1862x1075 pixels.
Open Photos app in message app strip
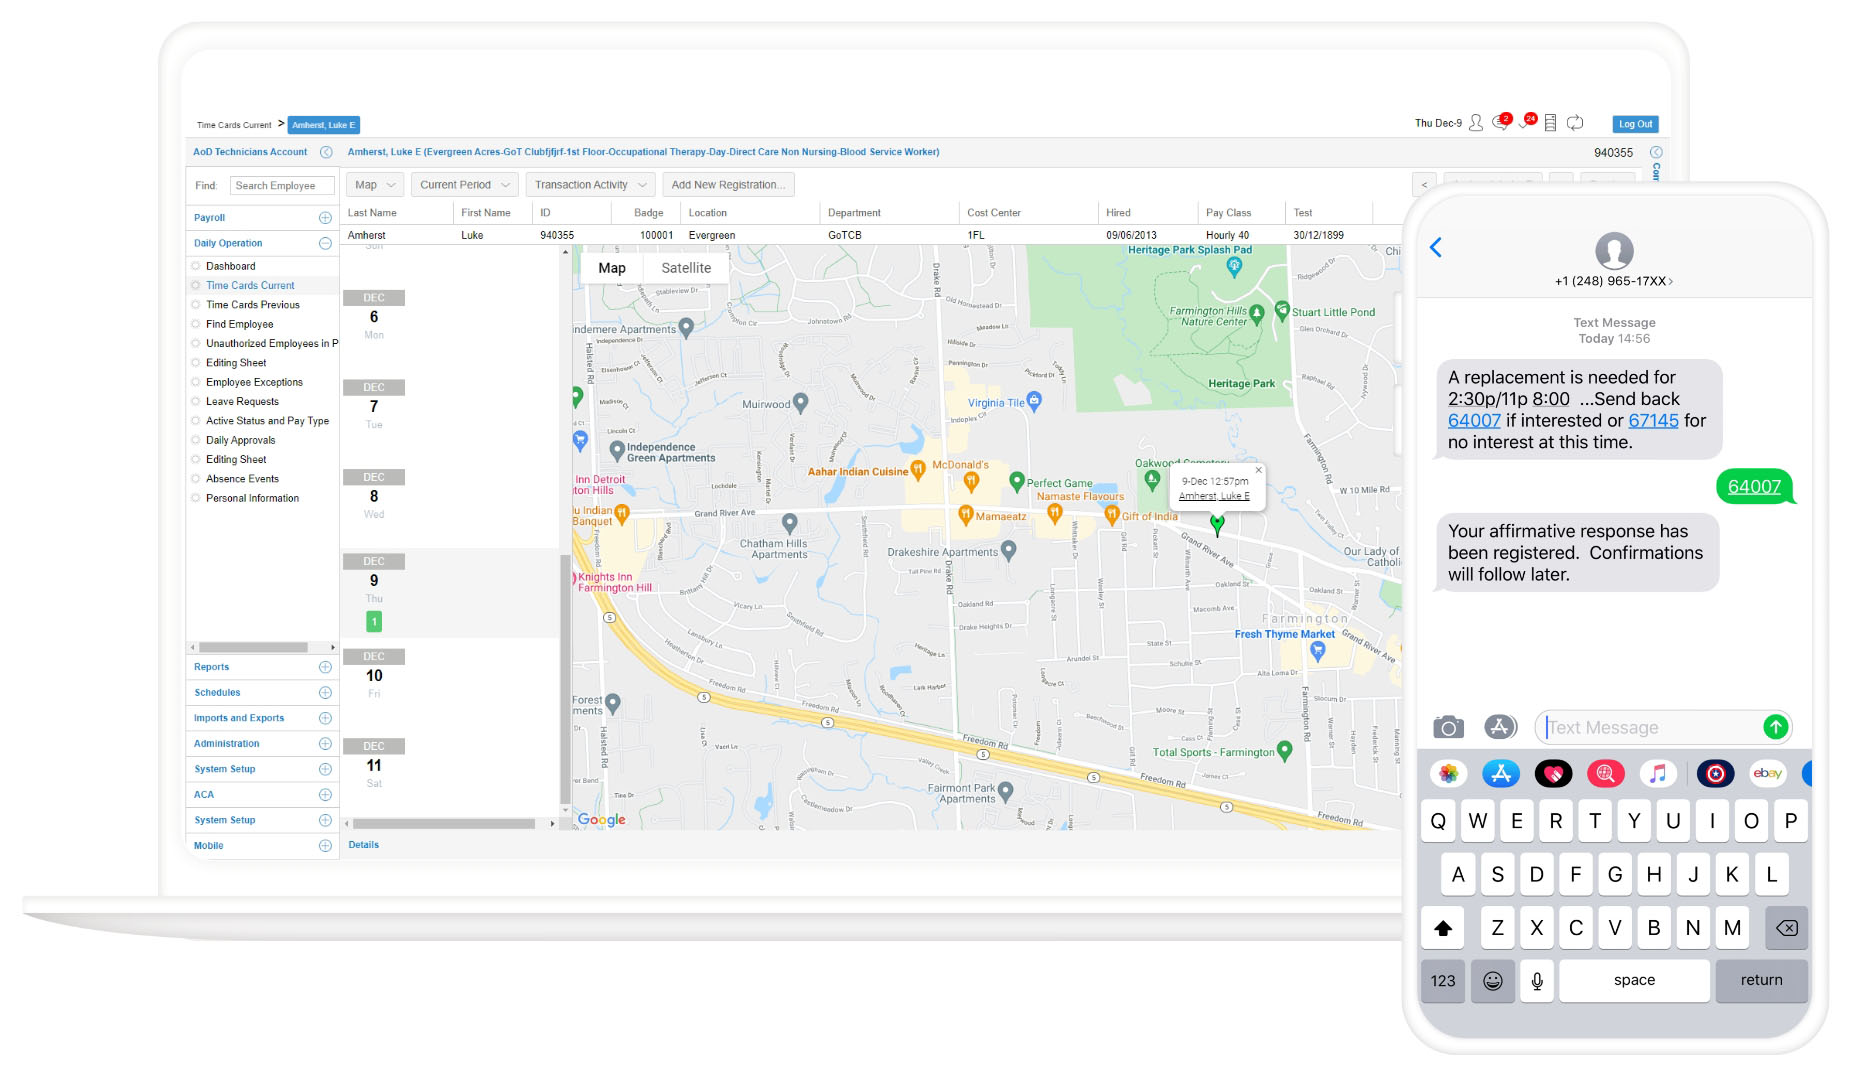[1448, 773]
